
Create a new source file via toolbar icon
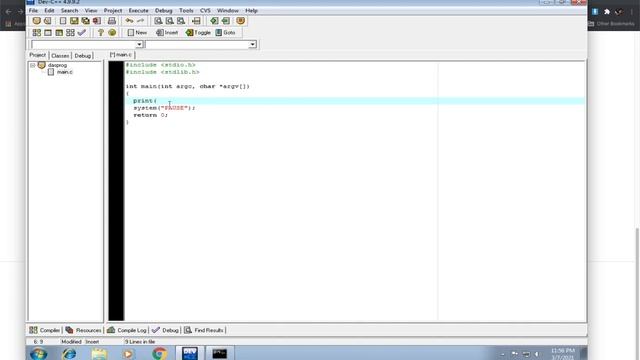[63, 21]
